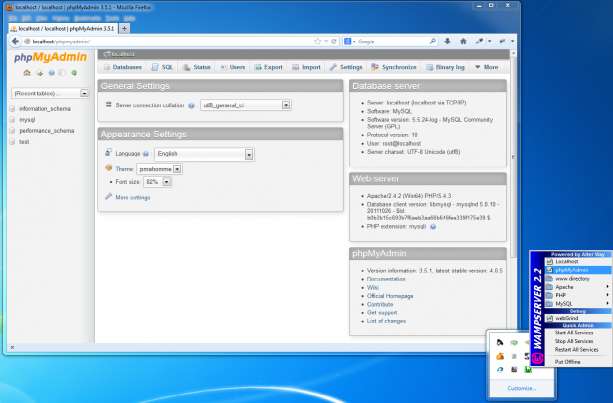Screen dimensions: 613x403
Task: Click the blue help icon beside Server connection collation
Action: tap(191, 106)
